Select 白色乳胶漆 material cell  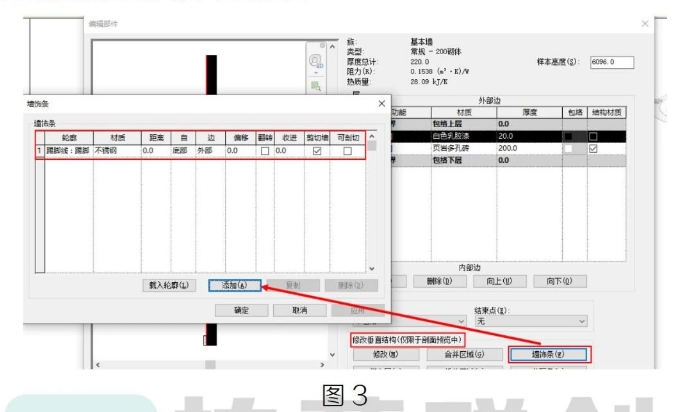464,136
